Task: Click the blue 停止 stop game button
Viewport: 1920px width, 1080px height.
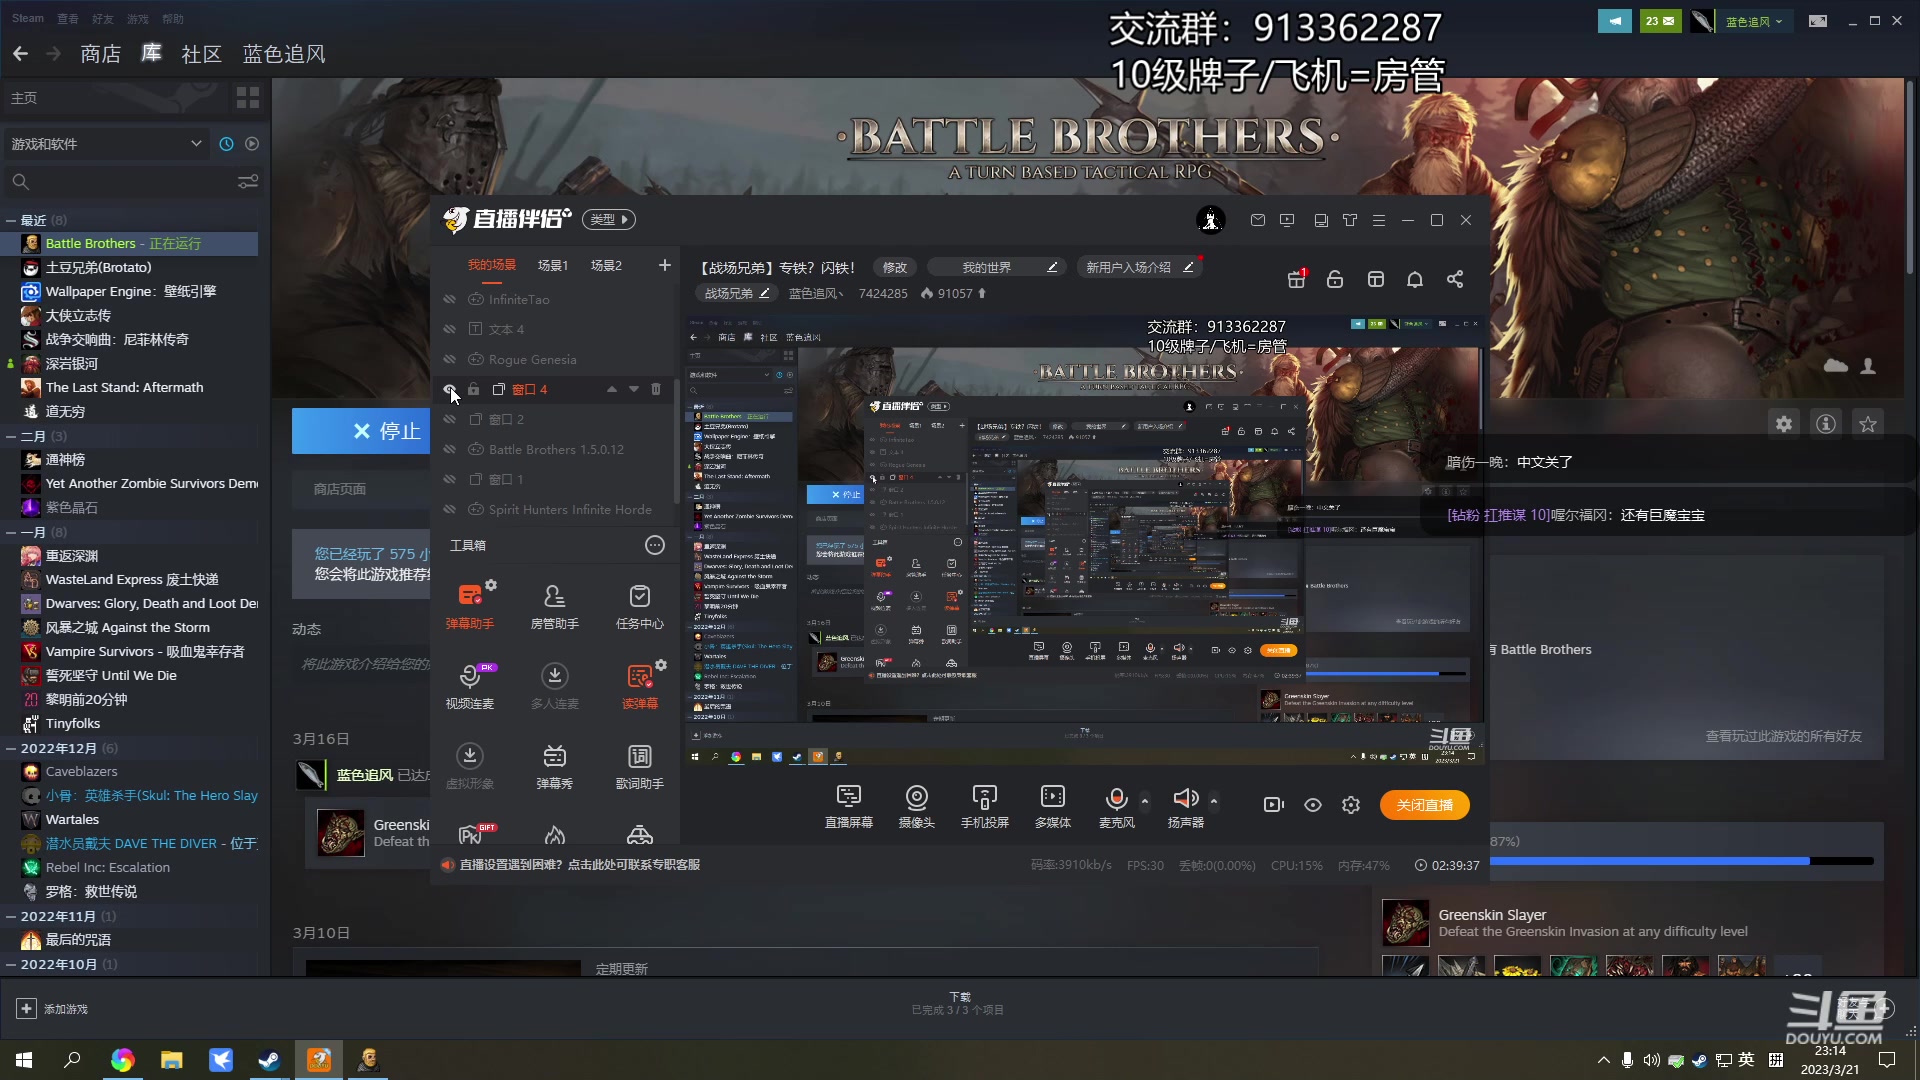Action: 361,431
